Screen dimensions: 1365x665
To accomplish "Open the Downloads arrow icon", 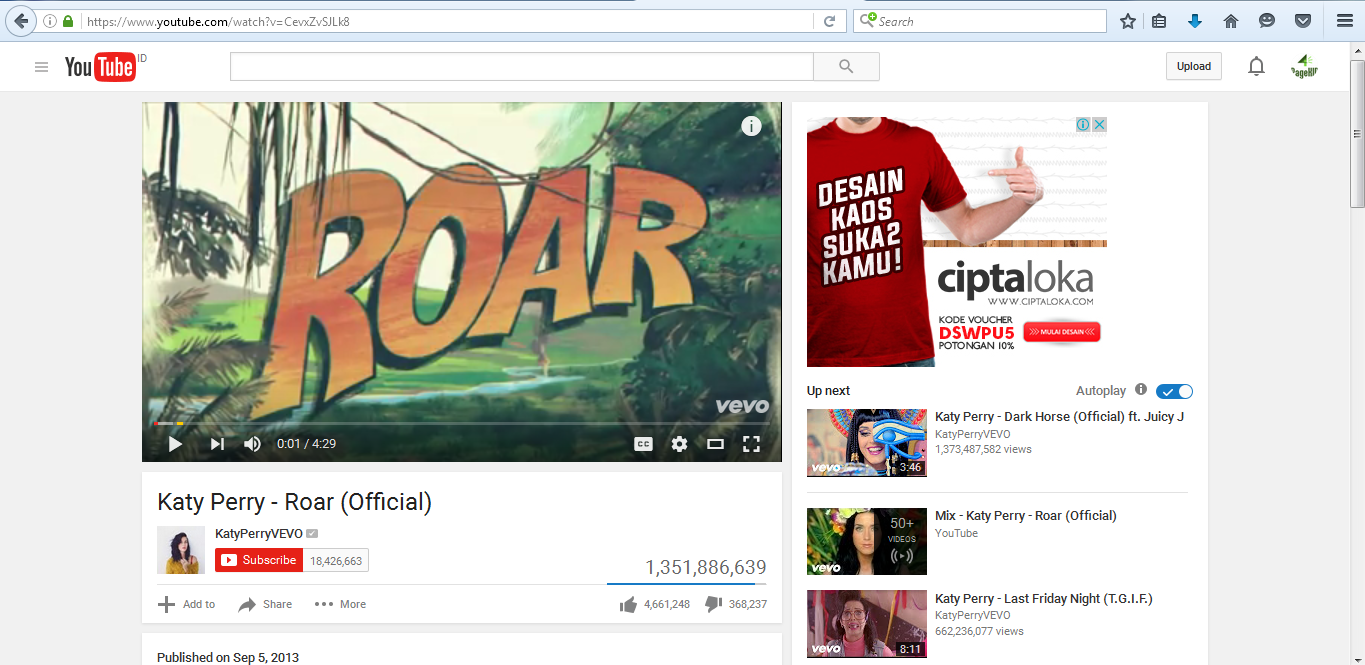I will click(1195, 21).
